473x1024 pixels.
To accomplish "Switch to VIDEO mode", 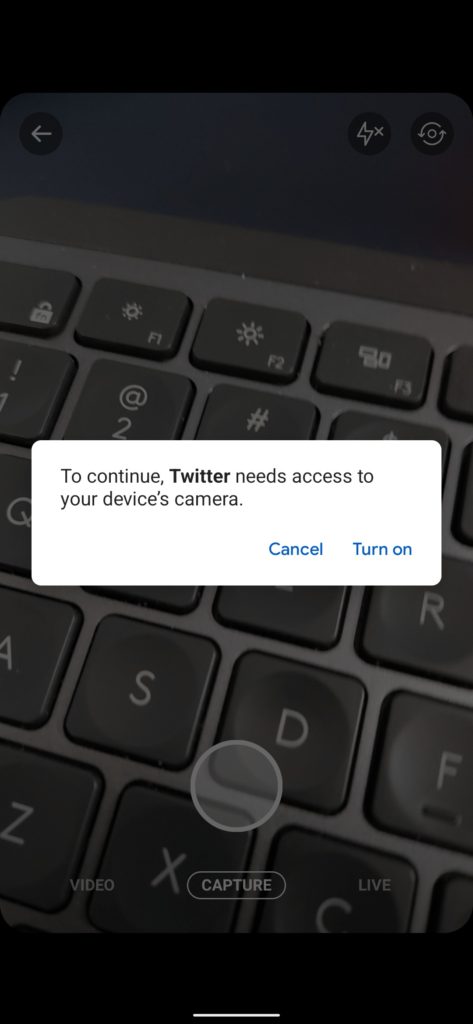I will point(92,885).
